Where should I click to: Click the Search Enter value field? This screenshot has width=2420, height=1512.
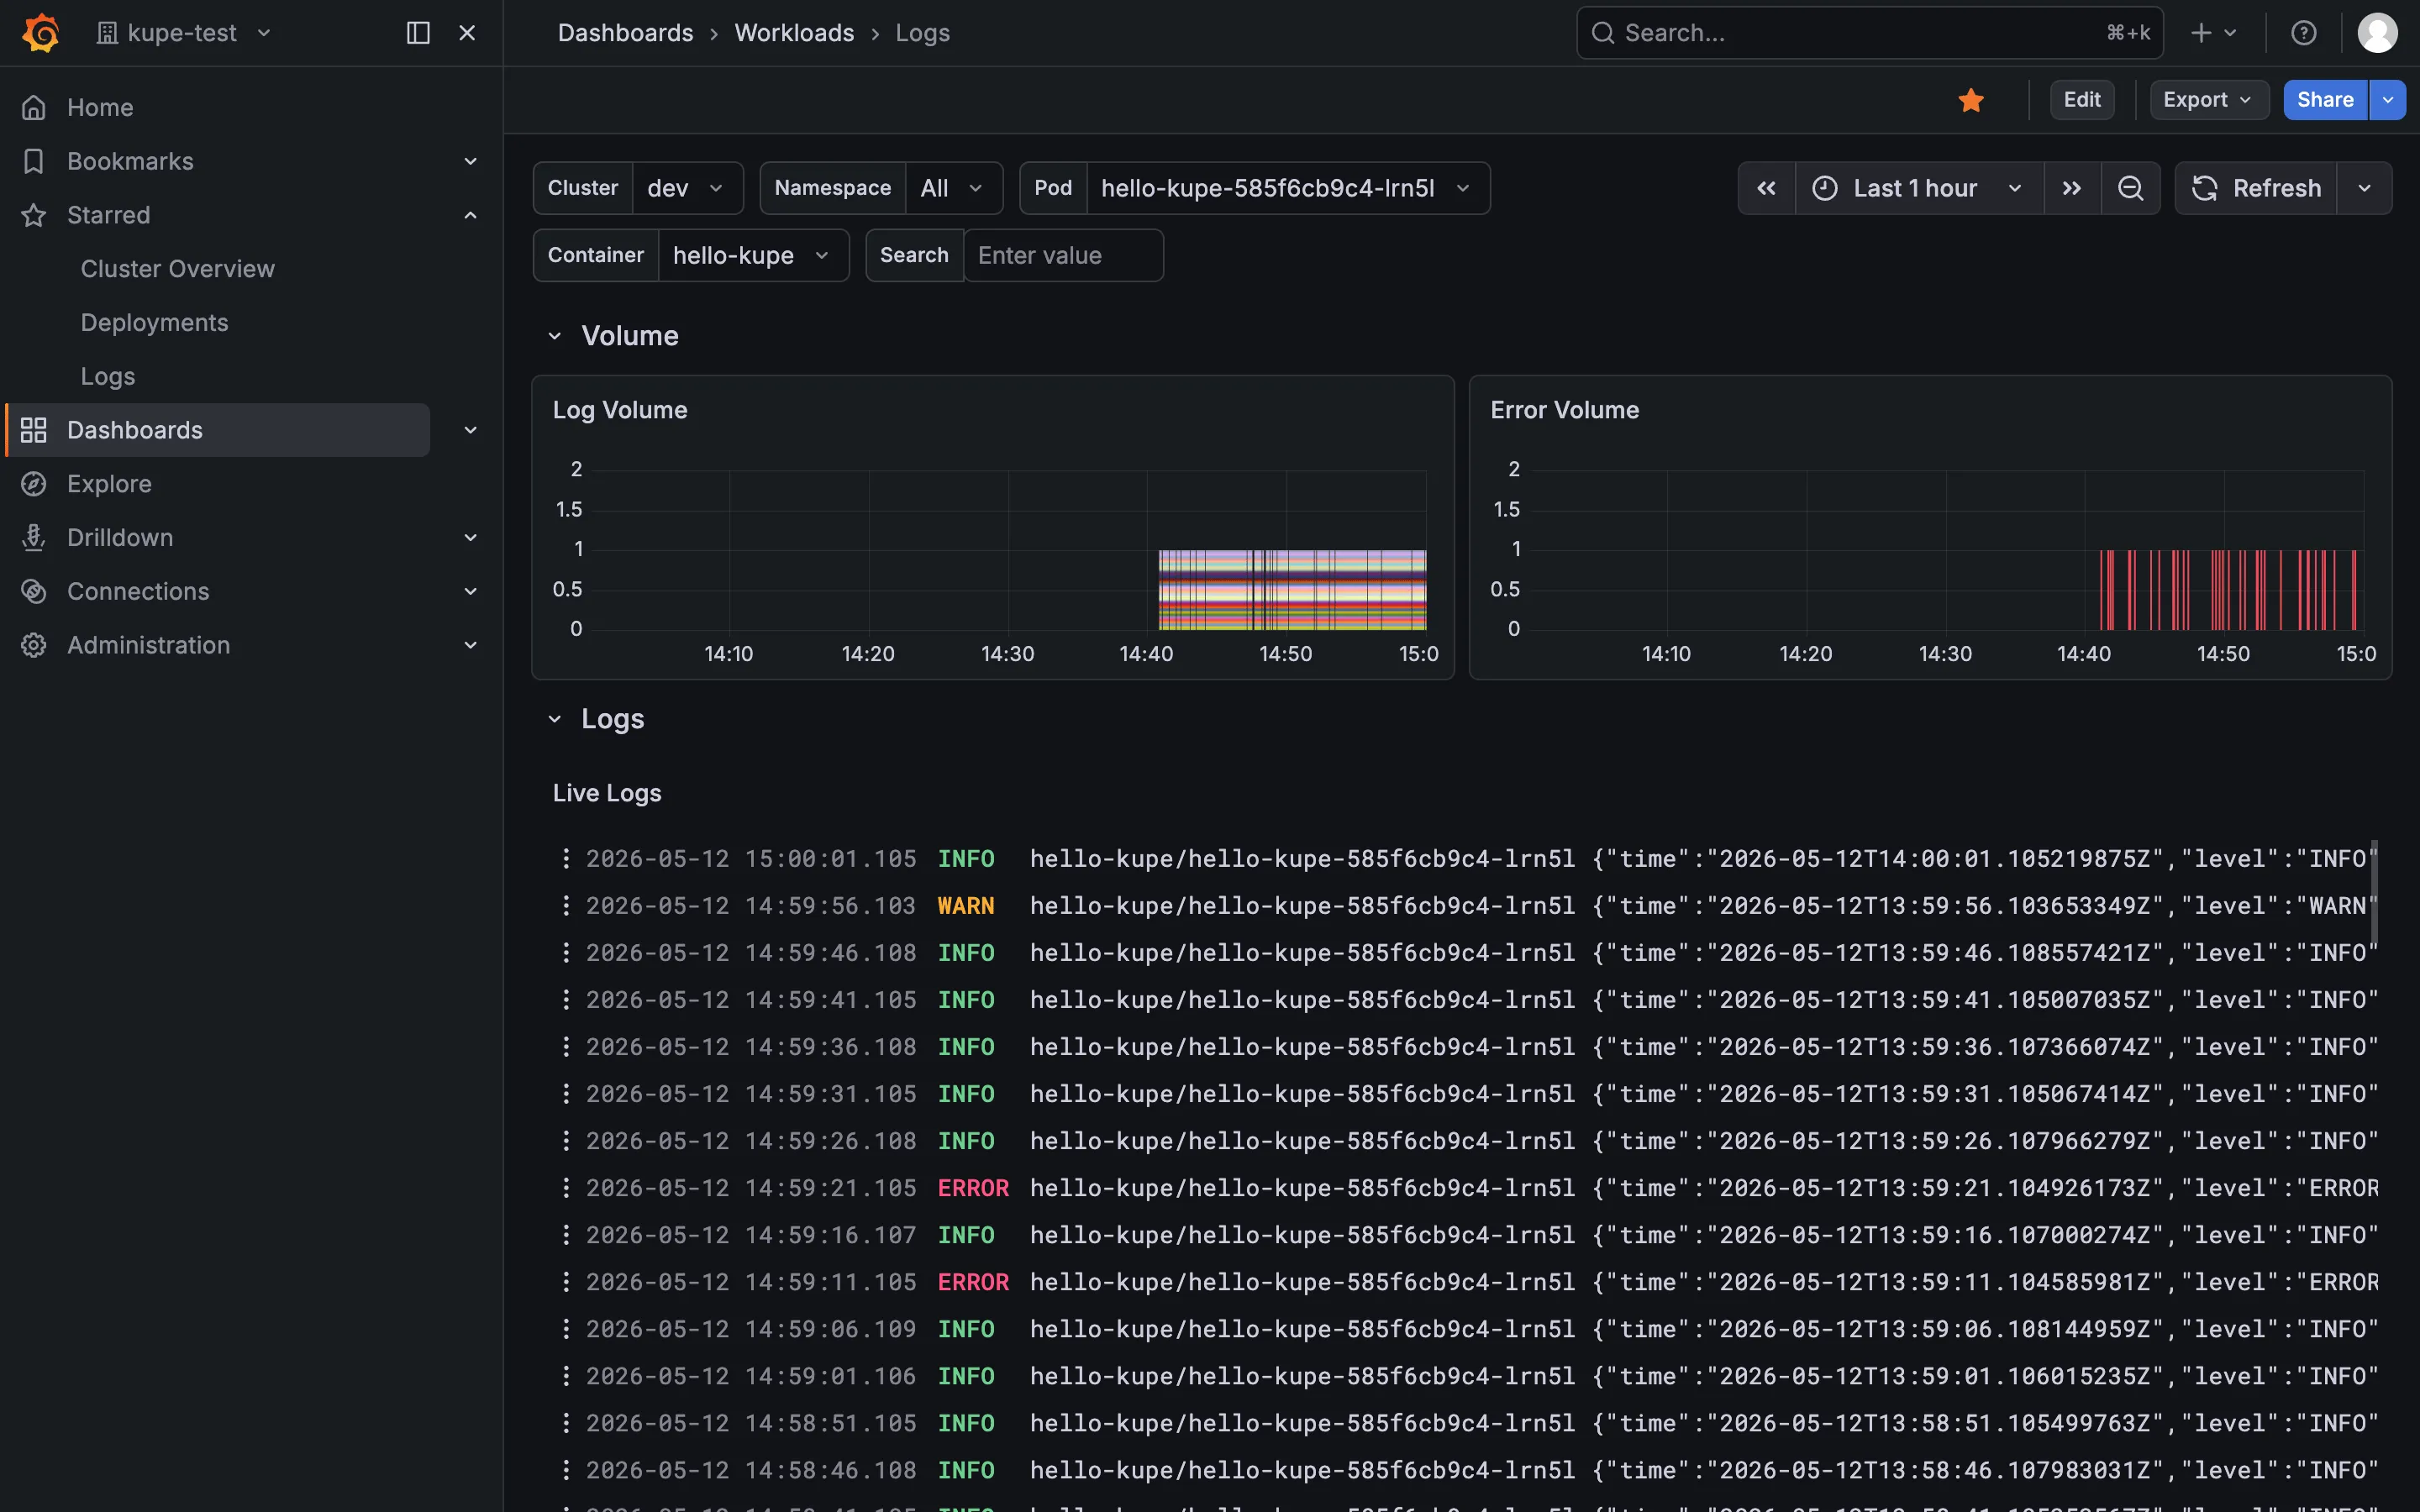coord(1063,255)
